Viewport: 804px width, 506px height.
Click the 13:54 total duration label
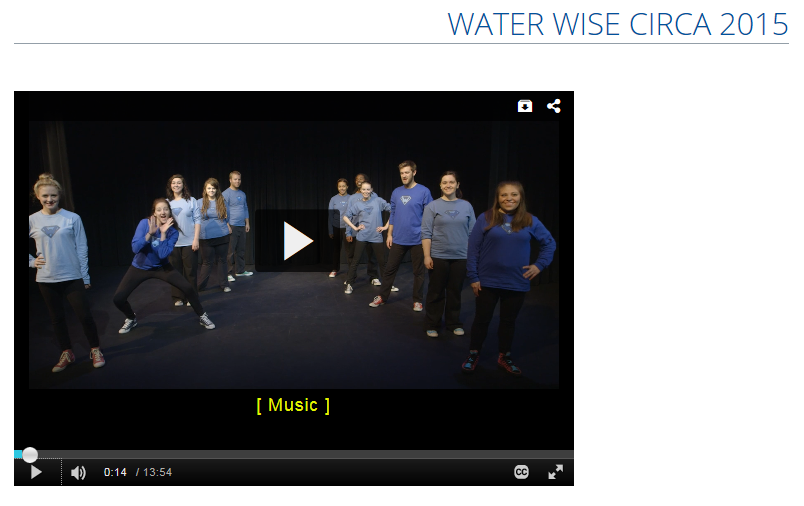tap(157, 472)
